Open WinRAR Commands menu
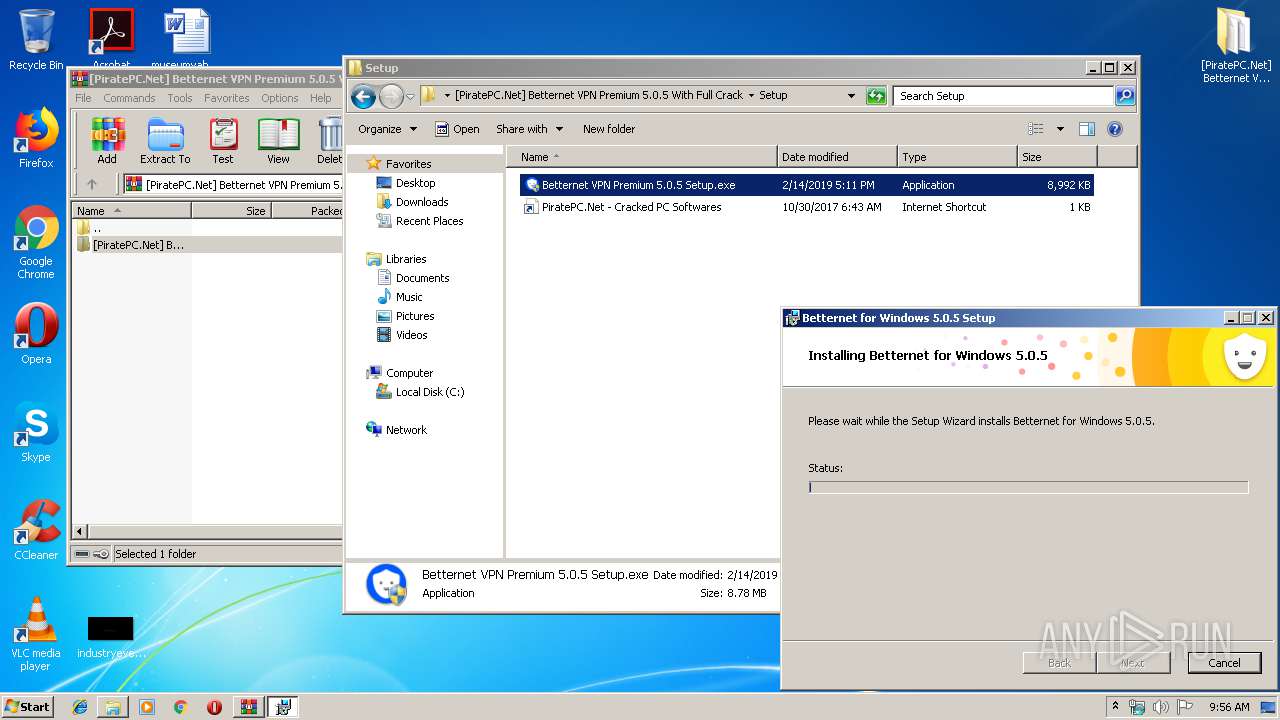The width and height of the screenshot is (1280, 720). pyautogui.click(x=129, y=98)
